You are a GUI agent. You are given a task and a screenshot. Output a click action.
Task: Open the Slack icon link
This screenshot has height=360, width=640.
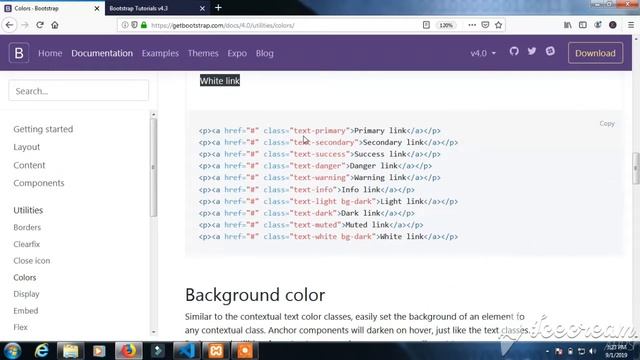(x=550, y=51)
